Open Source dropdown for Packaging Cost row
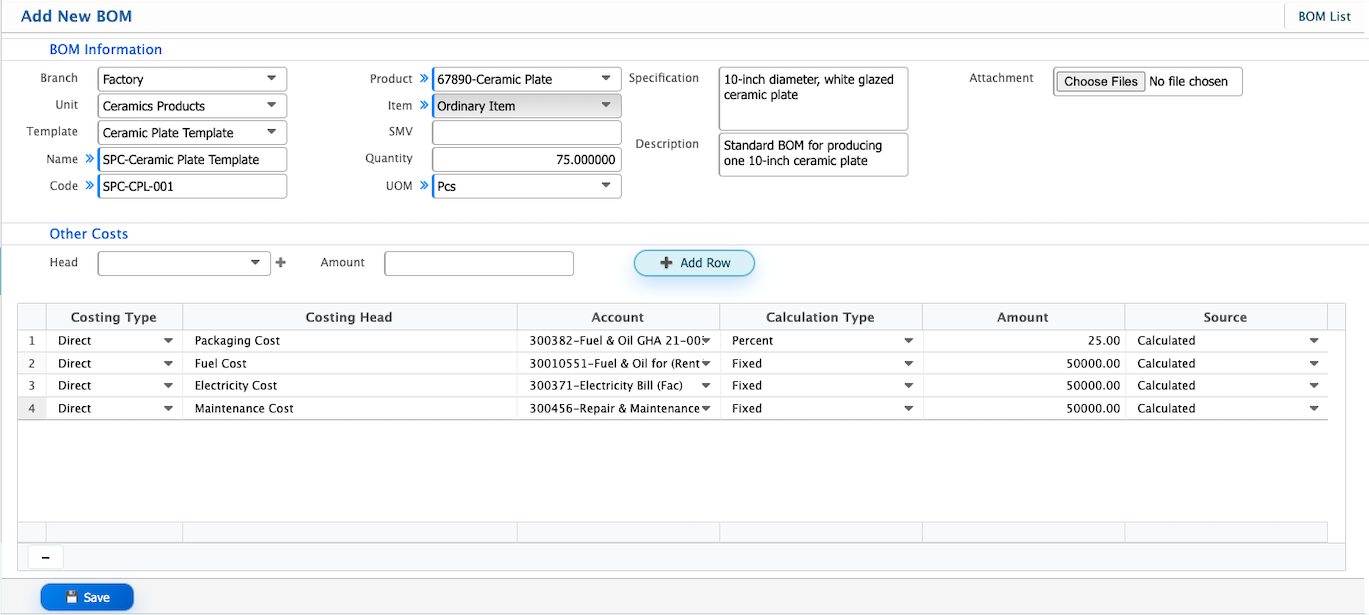Viewport: 1369px width, 615px height. tap(1226, 341)
